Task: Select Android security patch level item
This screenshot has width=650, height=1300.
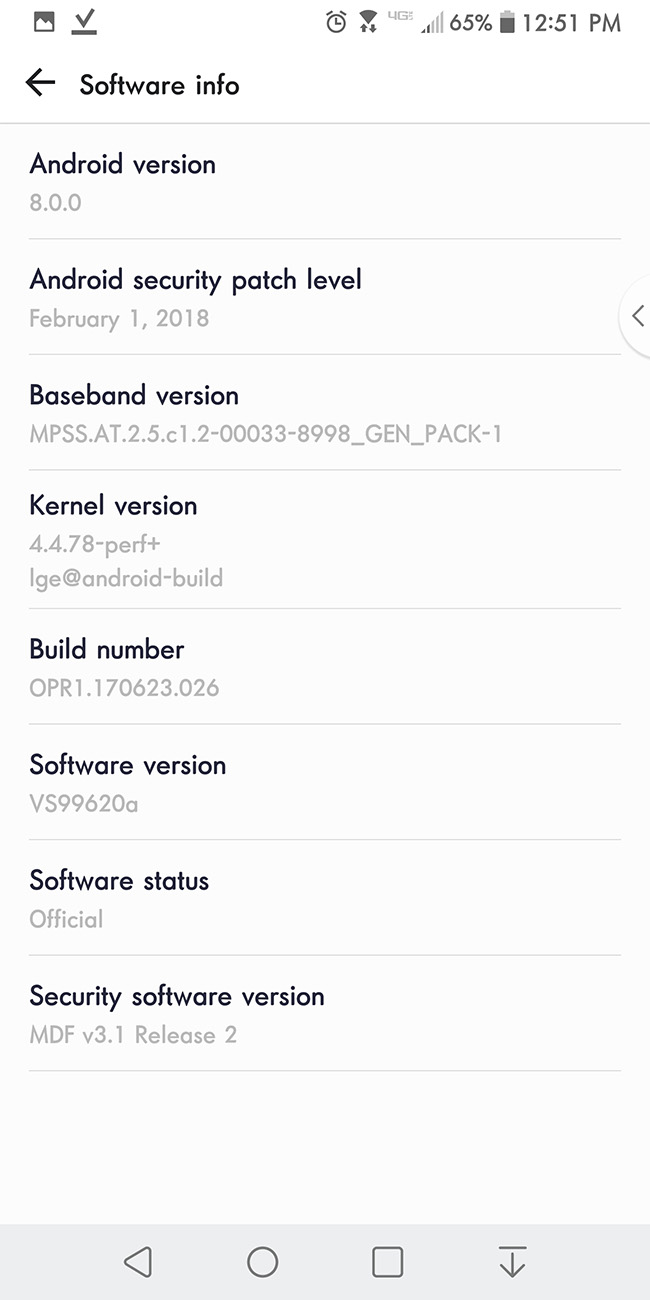Action: (x=325, y=297)
